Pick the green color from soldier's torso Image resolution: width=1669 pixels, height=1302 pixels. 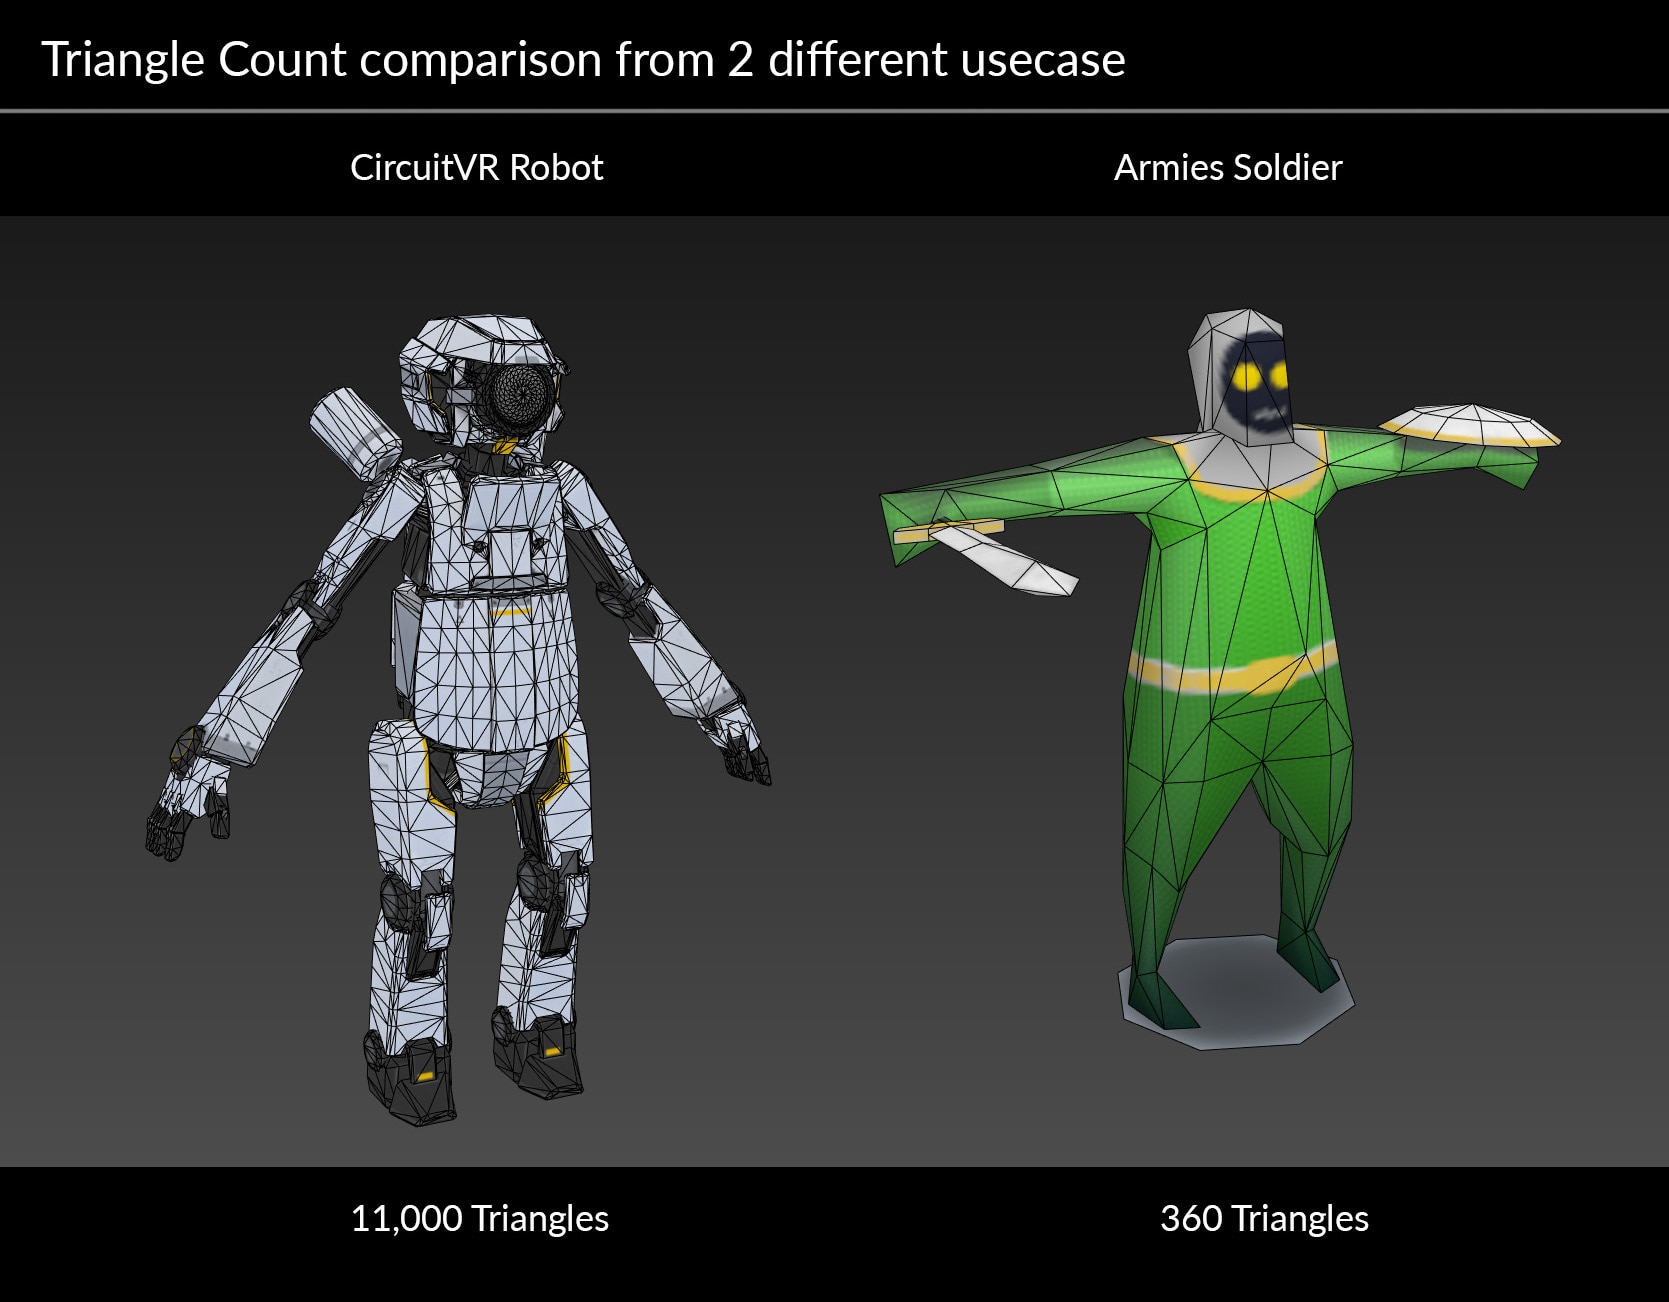(x=1234, y=580)
